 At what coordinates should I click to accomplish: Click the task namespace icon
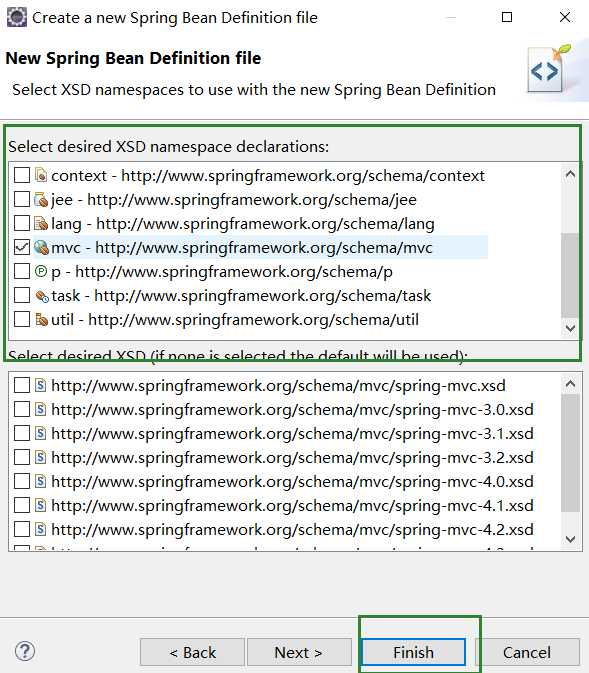tap(42, 296)
